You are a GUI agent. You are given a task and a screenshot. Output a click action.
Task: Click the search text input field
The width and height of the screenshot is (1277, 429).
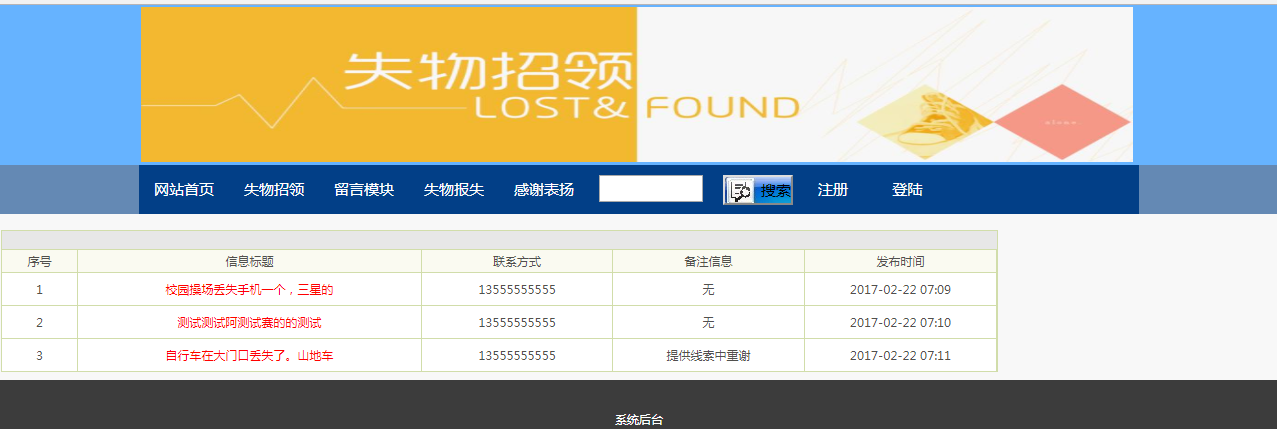tap(651, 189)
